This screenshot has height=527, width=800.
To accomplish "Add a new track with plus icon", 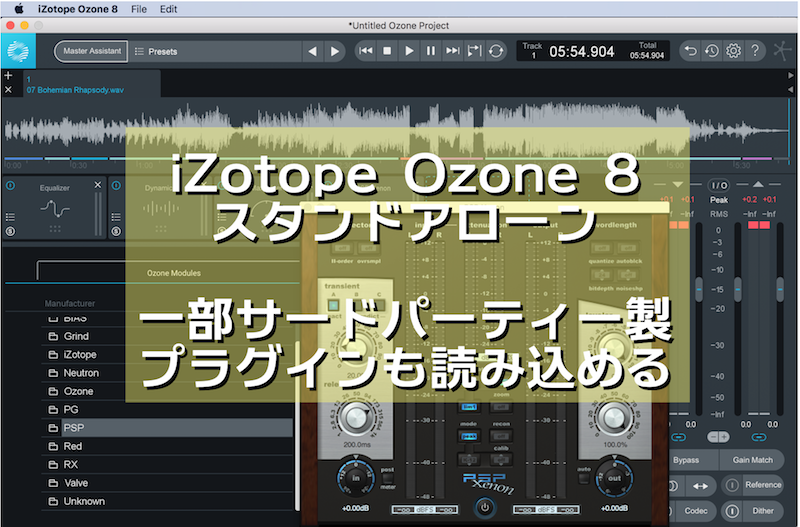I will [x=8, y=76].
